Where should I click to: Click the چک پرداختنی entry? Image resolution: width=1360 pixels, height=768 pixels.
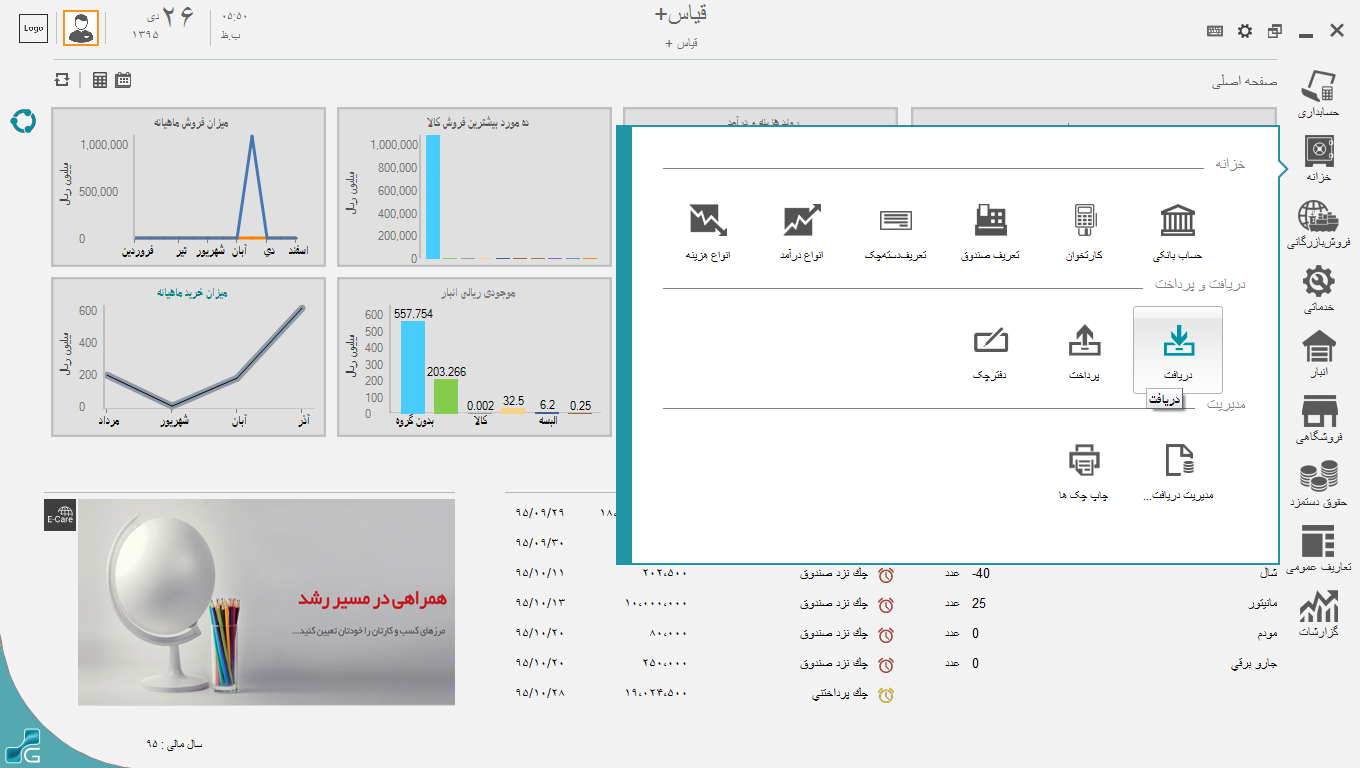841,694
